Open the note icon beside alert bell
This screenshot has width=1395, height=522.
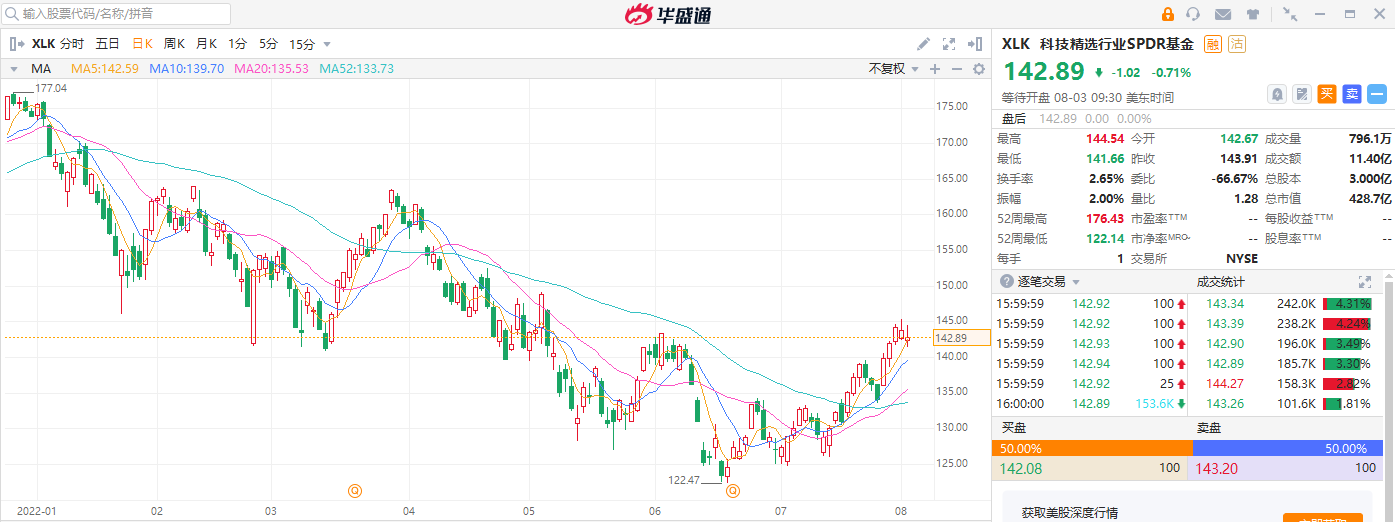(x=1302, y=94)
